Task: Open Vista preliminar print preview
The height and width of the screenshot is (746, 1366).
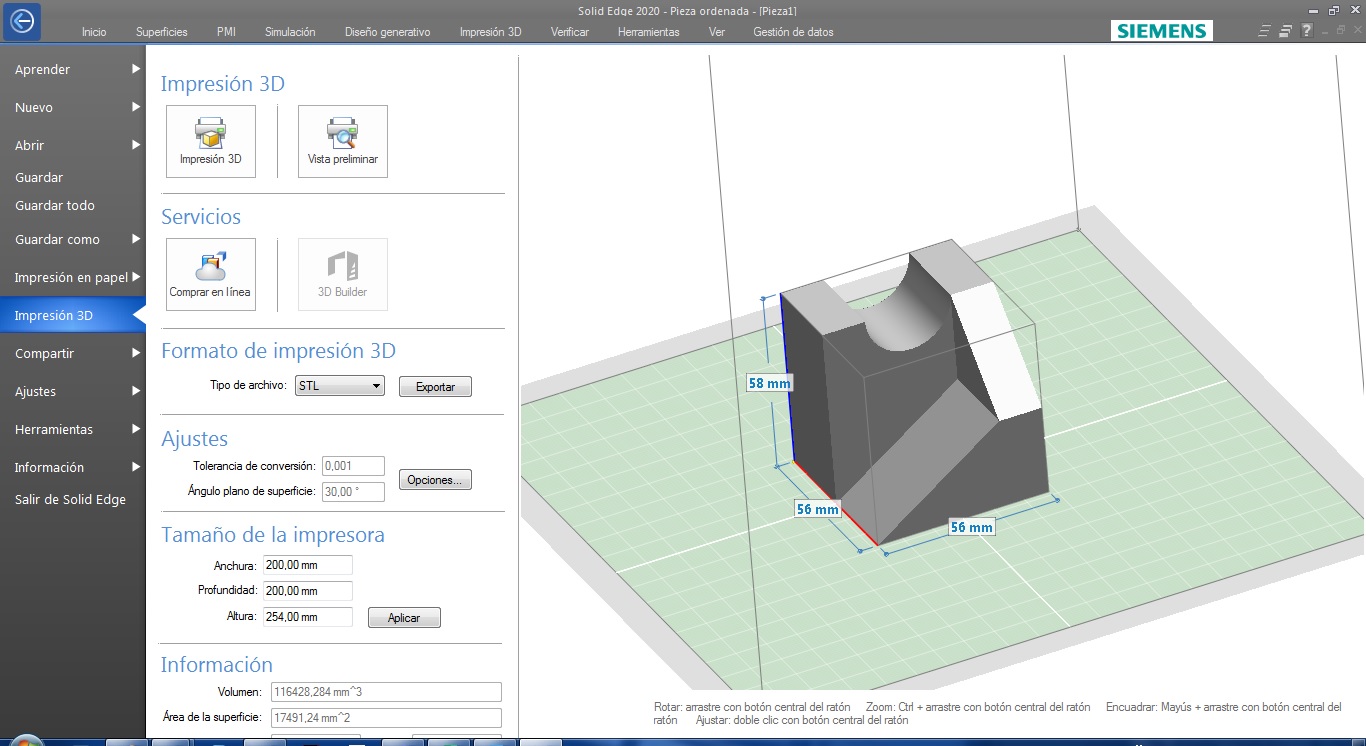Action: point(342,140)
